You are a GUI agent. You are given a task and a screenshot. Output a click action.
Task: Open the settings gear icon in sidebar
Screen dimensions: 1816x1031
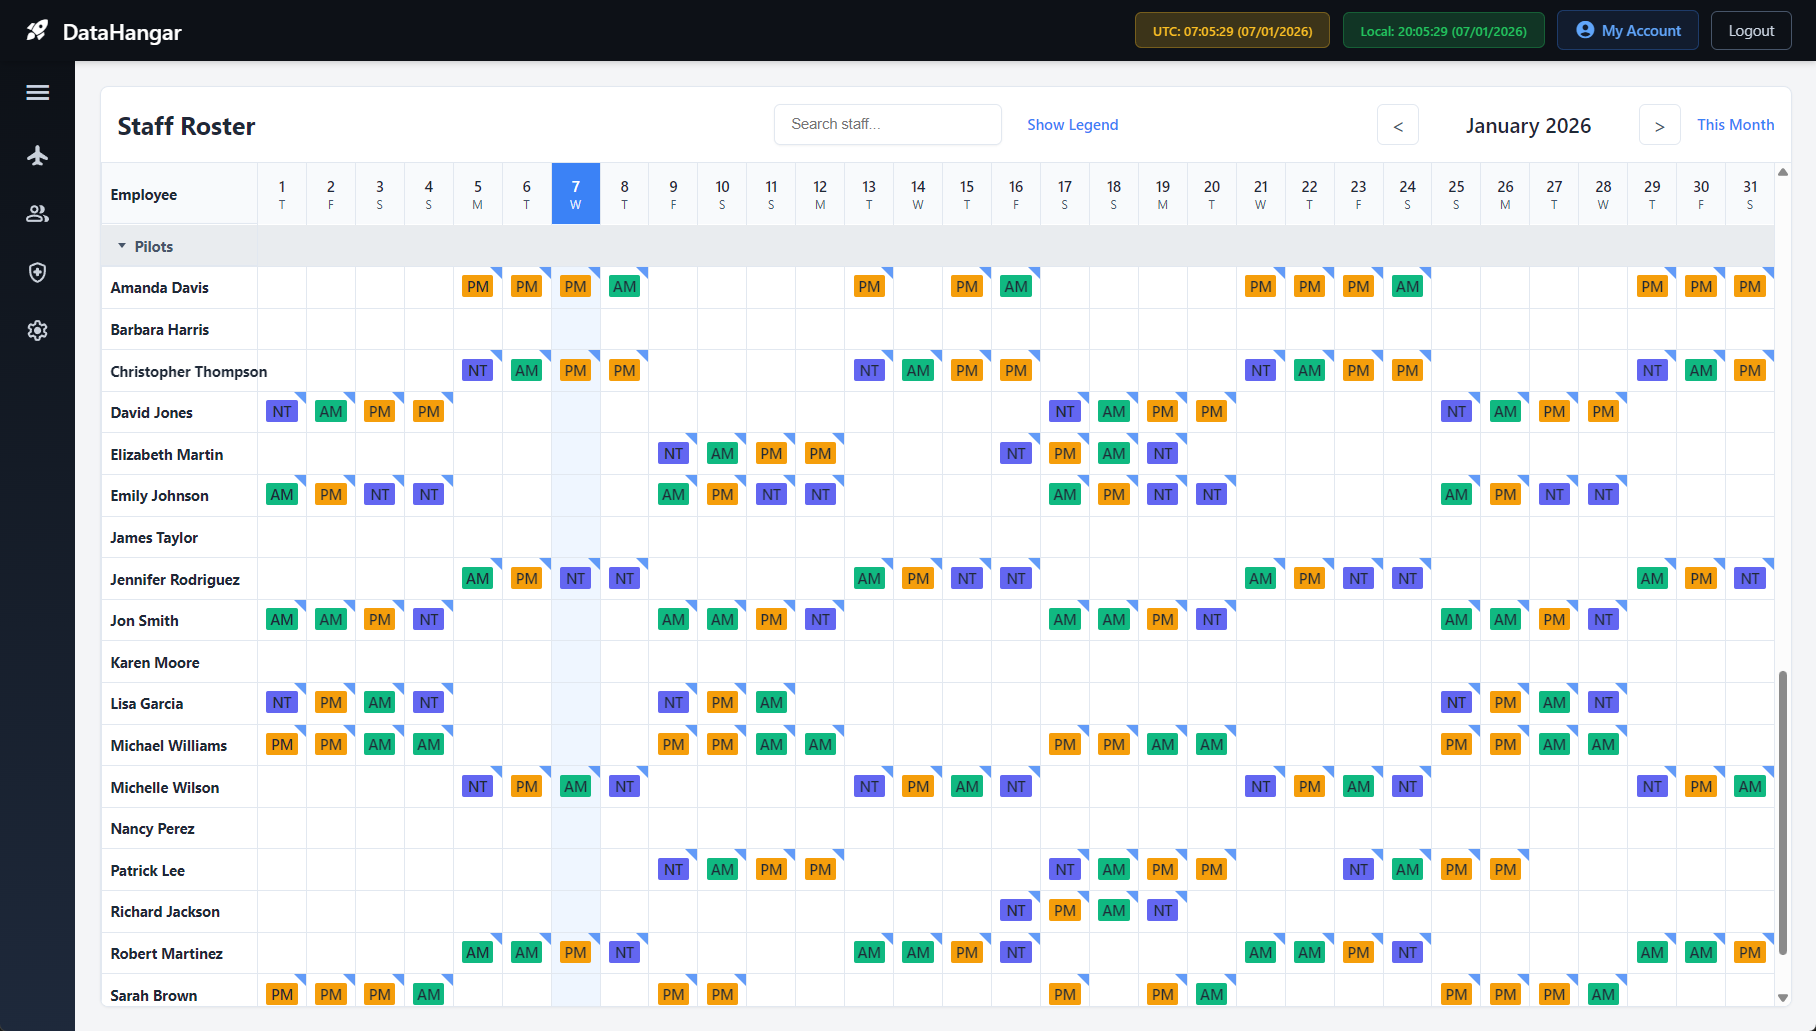(38, 331)
